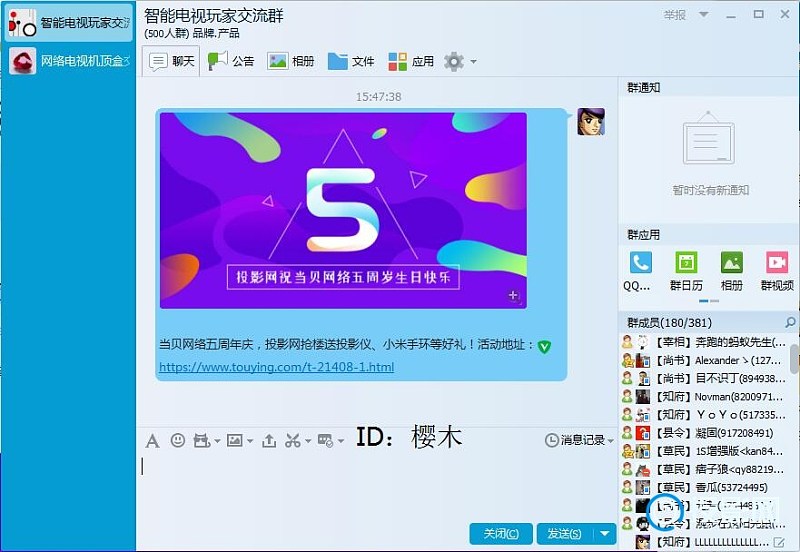Open the 公告 tab
The width and height of the screenshot is (800, 552).
point(231,62)
